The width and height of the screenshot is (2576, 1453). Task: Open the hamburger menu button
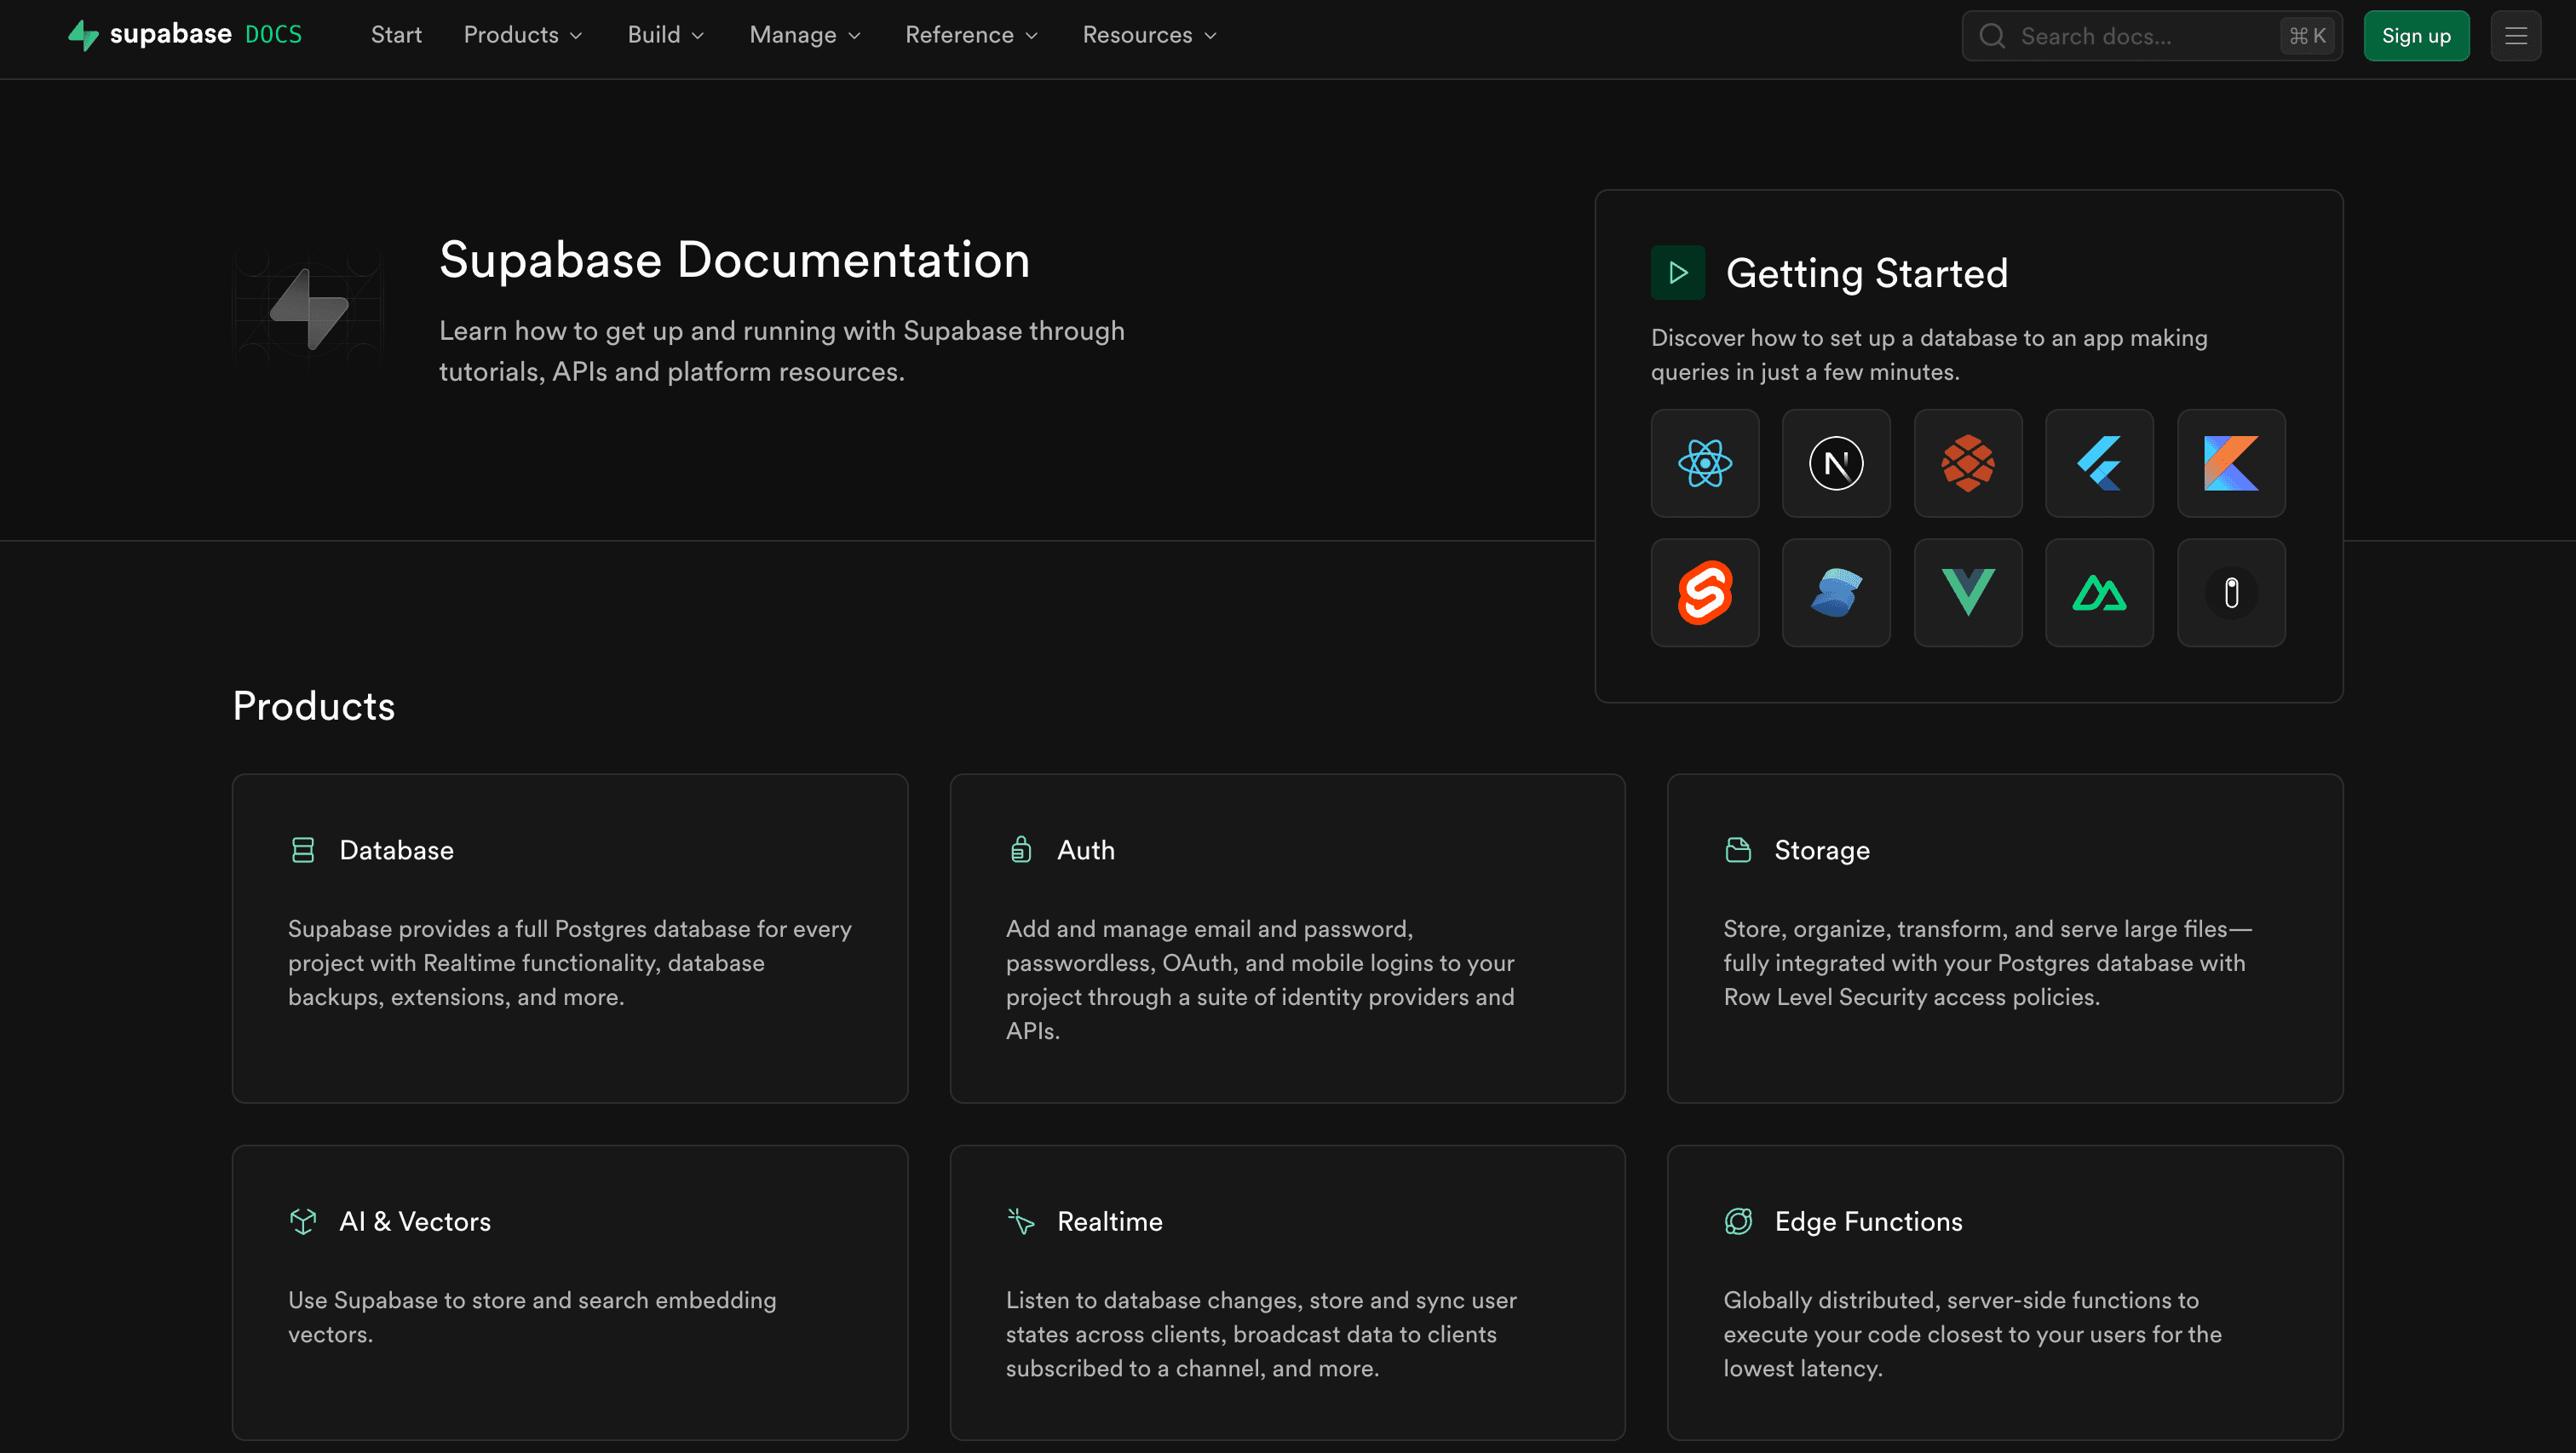click(x=2516, y=36)
